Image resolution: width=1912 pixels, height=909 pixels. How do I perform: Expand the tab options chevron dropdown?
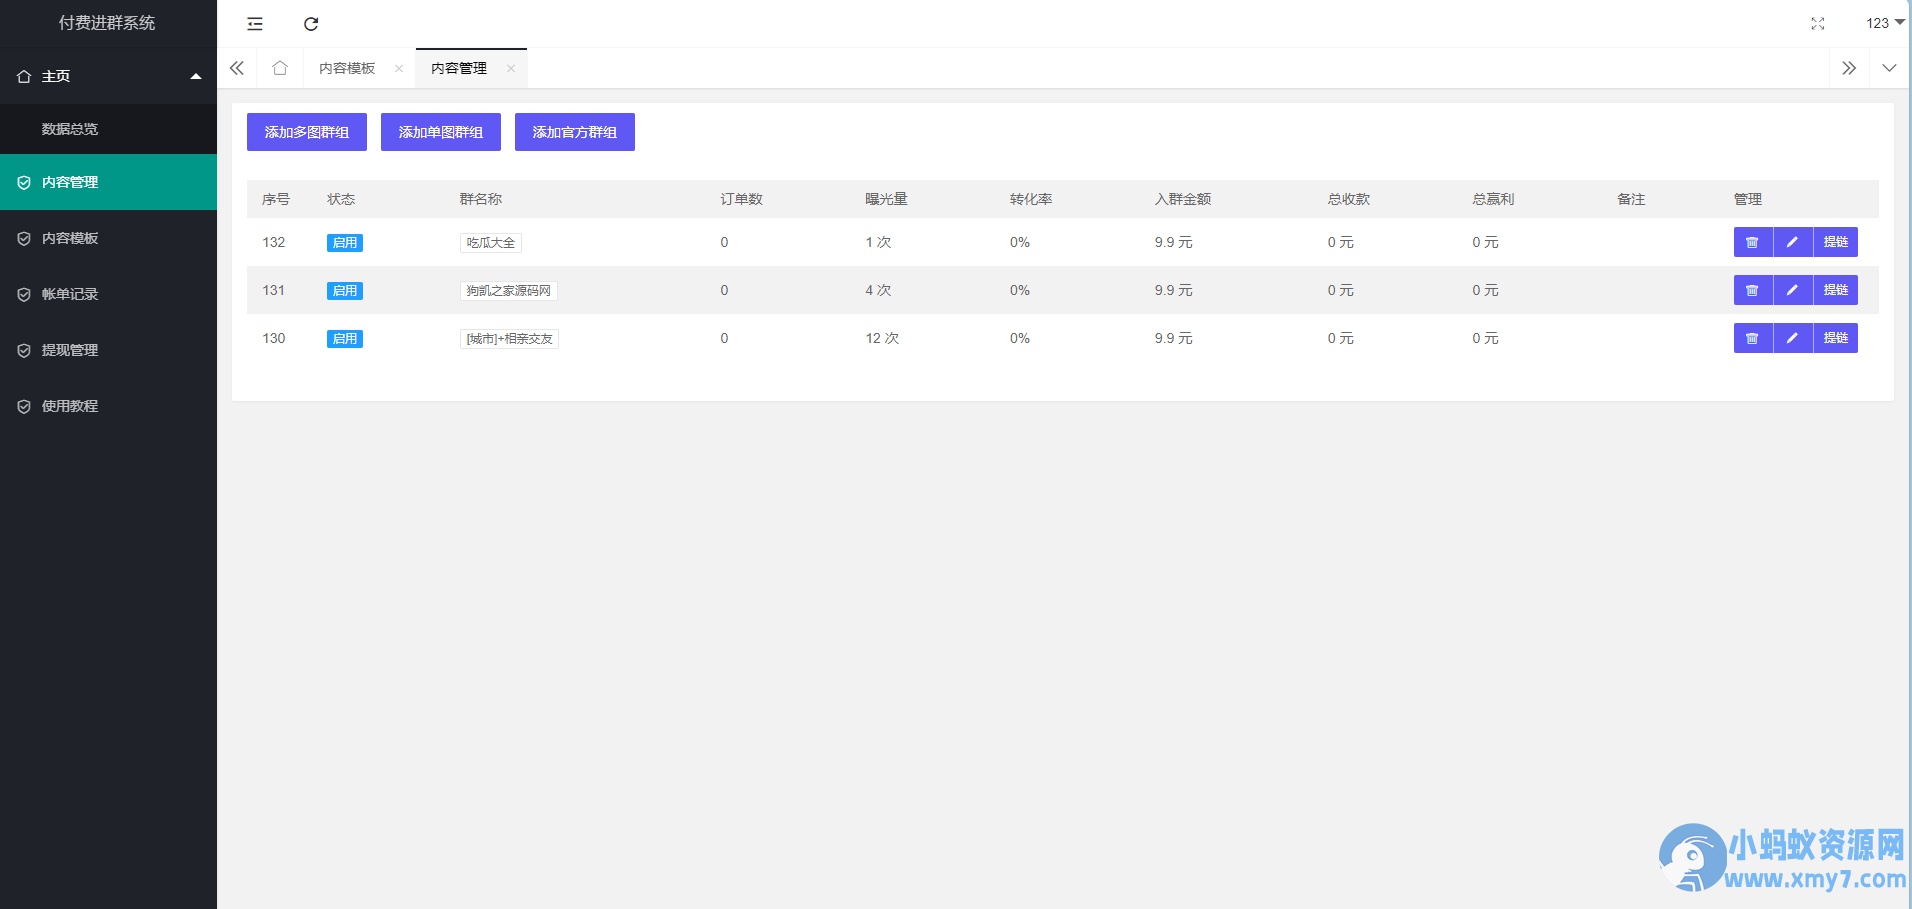click(1889, 68)
